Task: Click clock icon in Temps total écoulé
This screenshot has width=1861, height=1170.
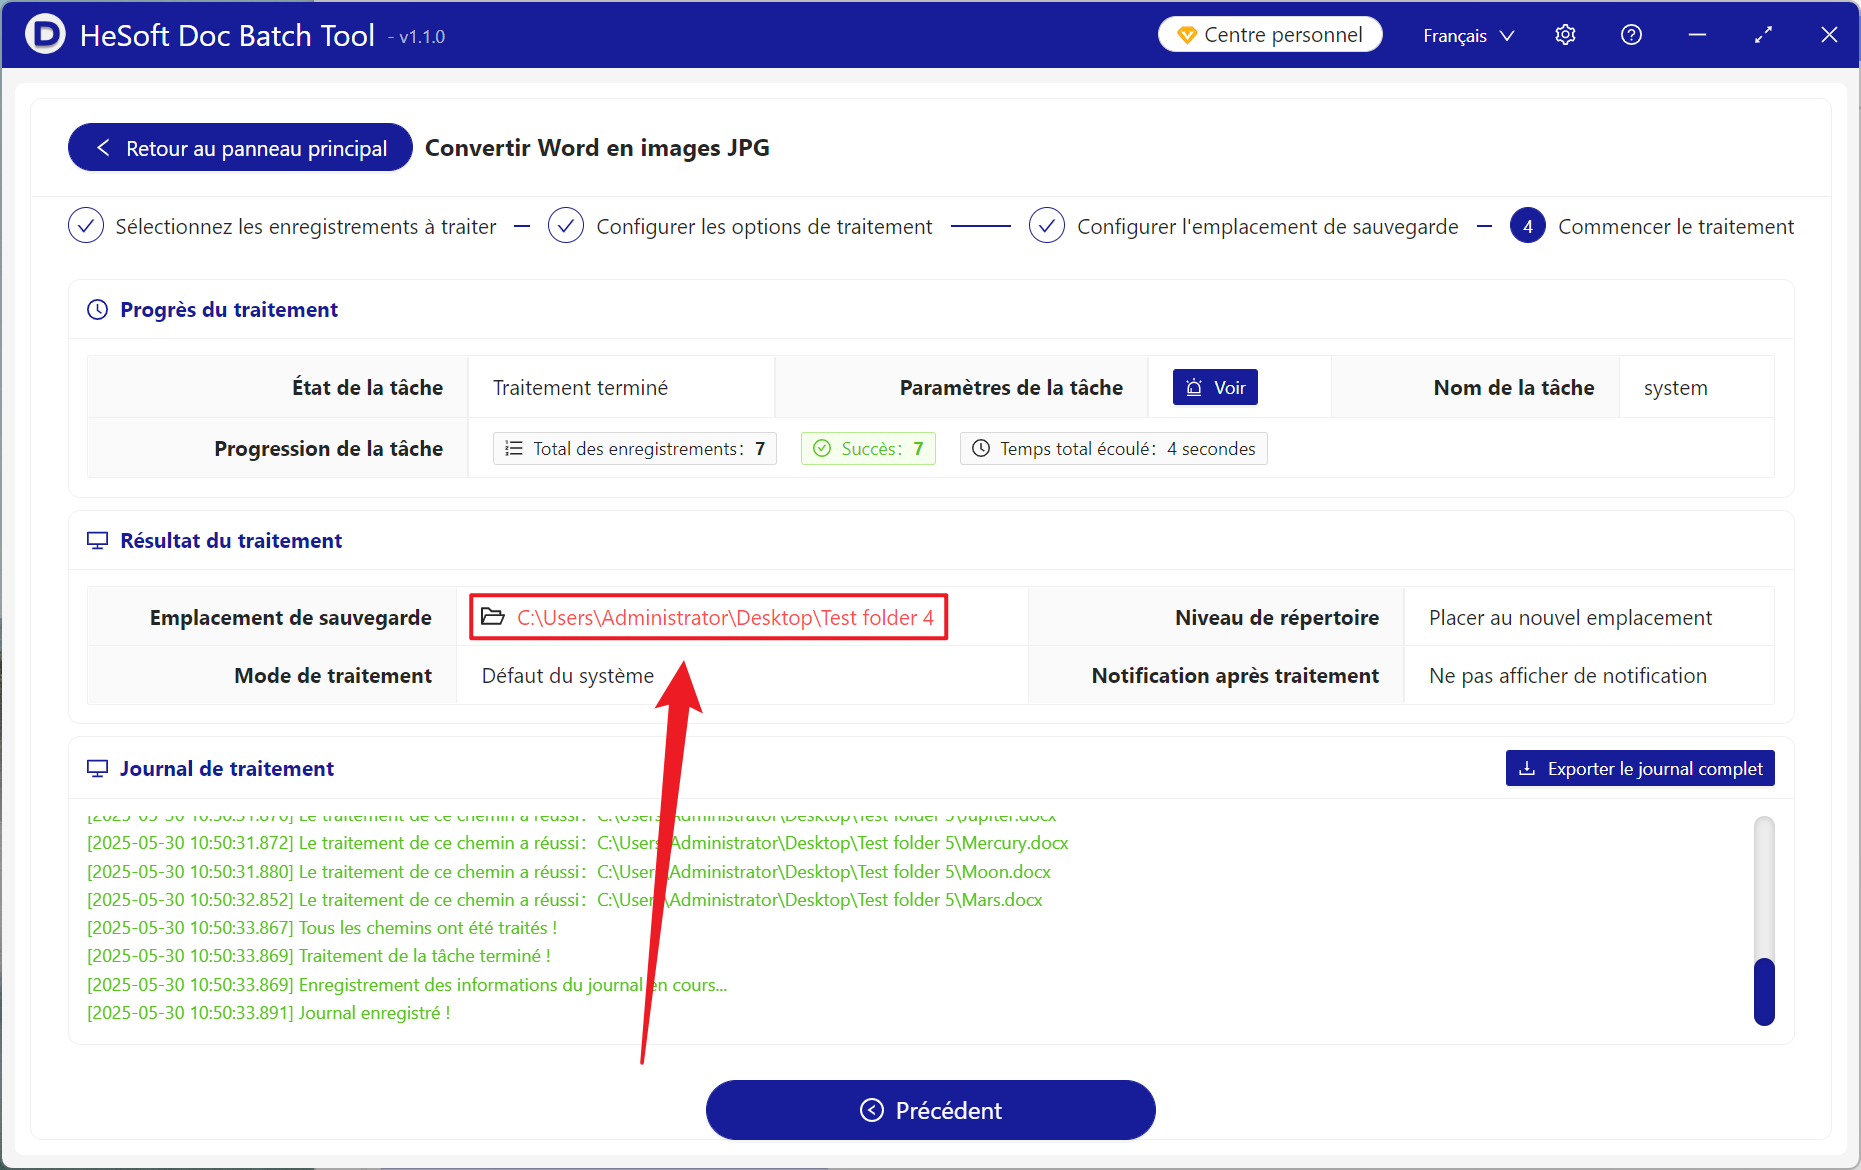Action: point(981,449)
